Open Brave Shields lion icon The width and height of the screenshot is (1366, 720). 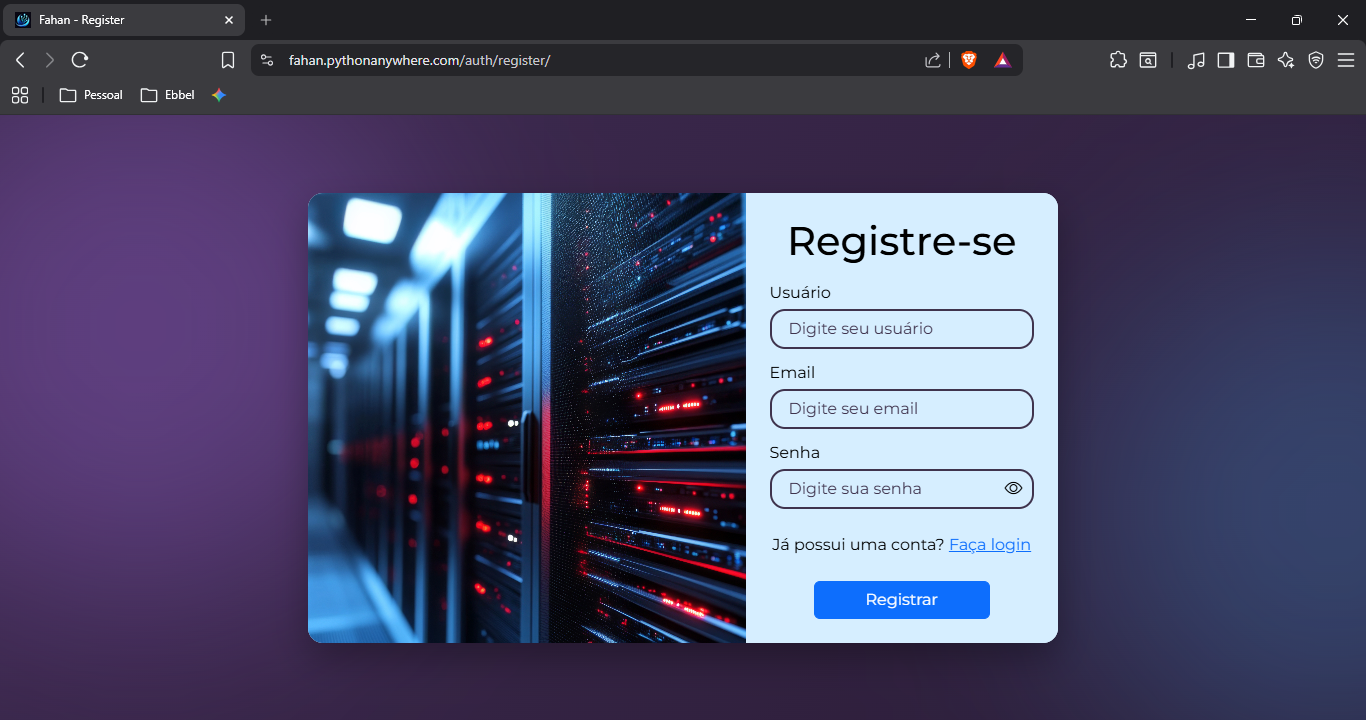(x=968, y=60)
